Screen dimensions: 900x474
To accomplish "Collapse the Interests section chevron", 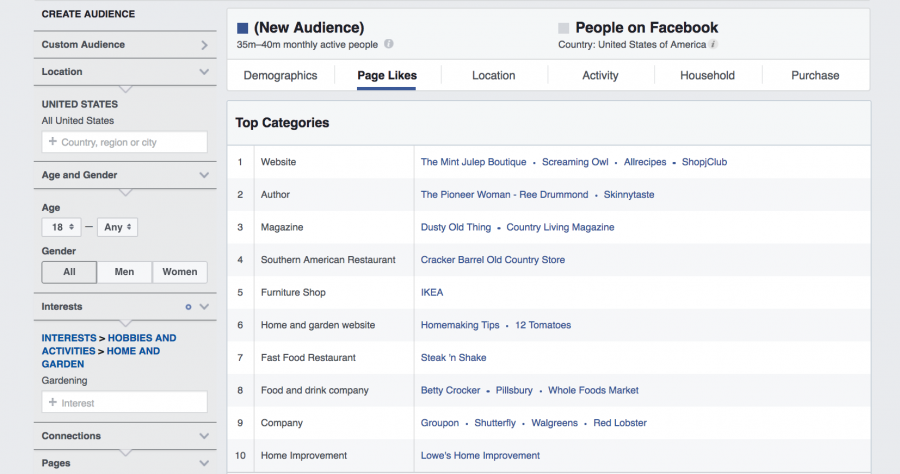I will tap(204, 307).
